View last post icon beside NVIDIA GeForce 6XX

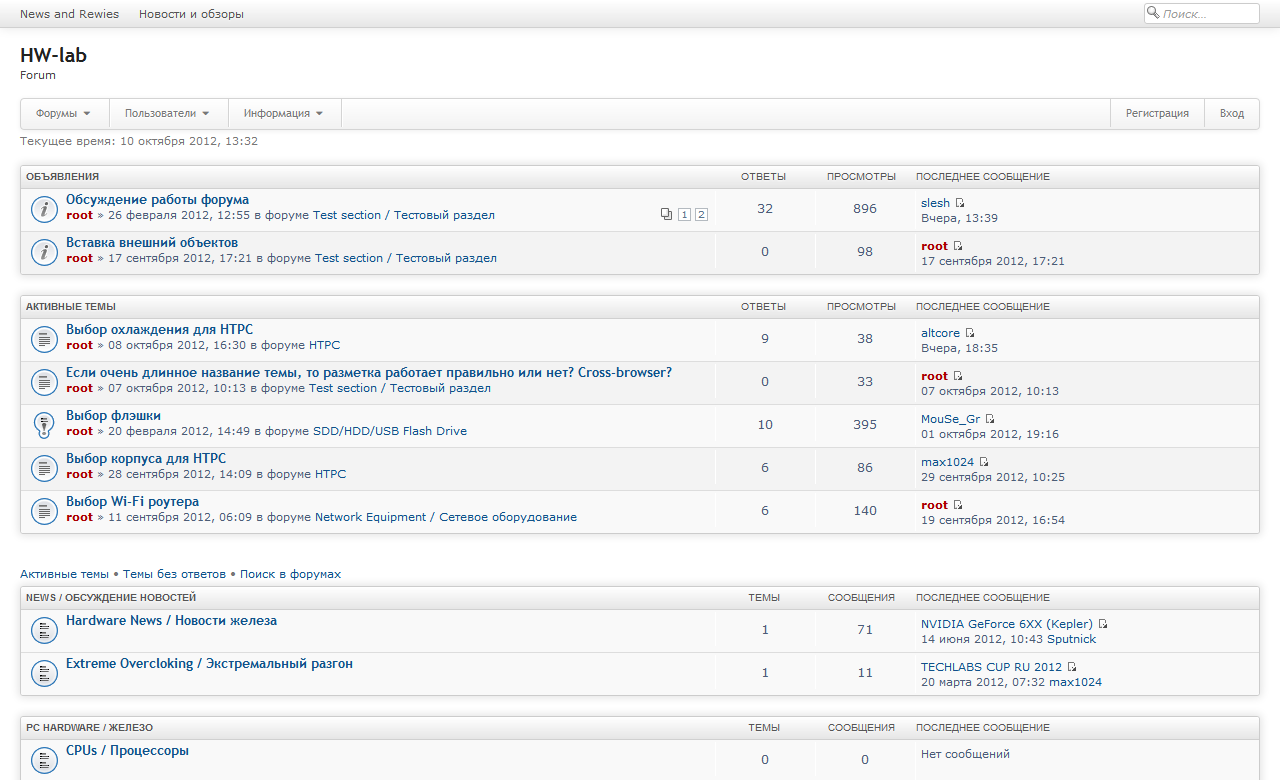click(1103, 624)
